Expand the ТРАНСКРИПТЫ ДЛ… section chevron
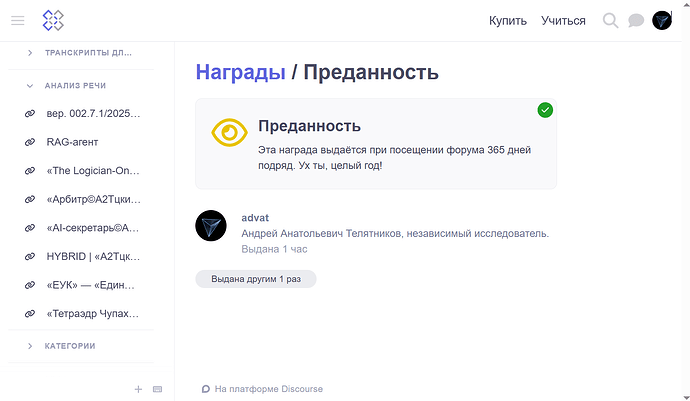Viewport: 690px width, 401px height. point(30,53)
